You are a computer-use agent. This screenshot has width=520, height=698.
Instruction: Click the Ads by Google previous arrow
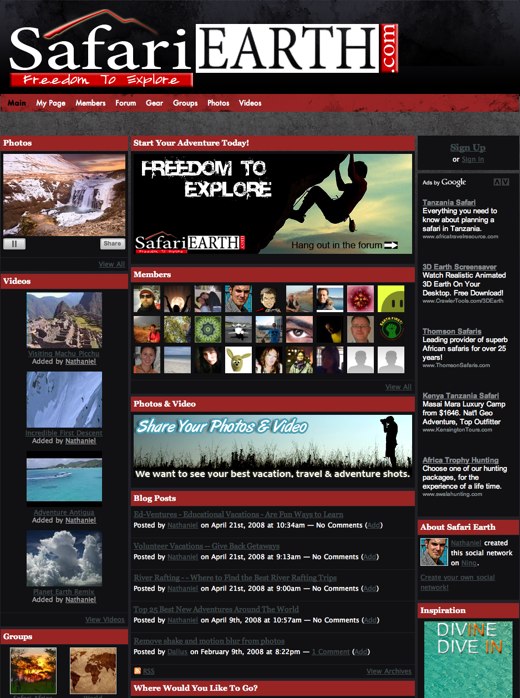pos(497,182)
